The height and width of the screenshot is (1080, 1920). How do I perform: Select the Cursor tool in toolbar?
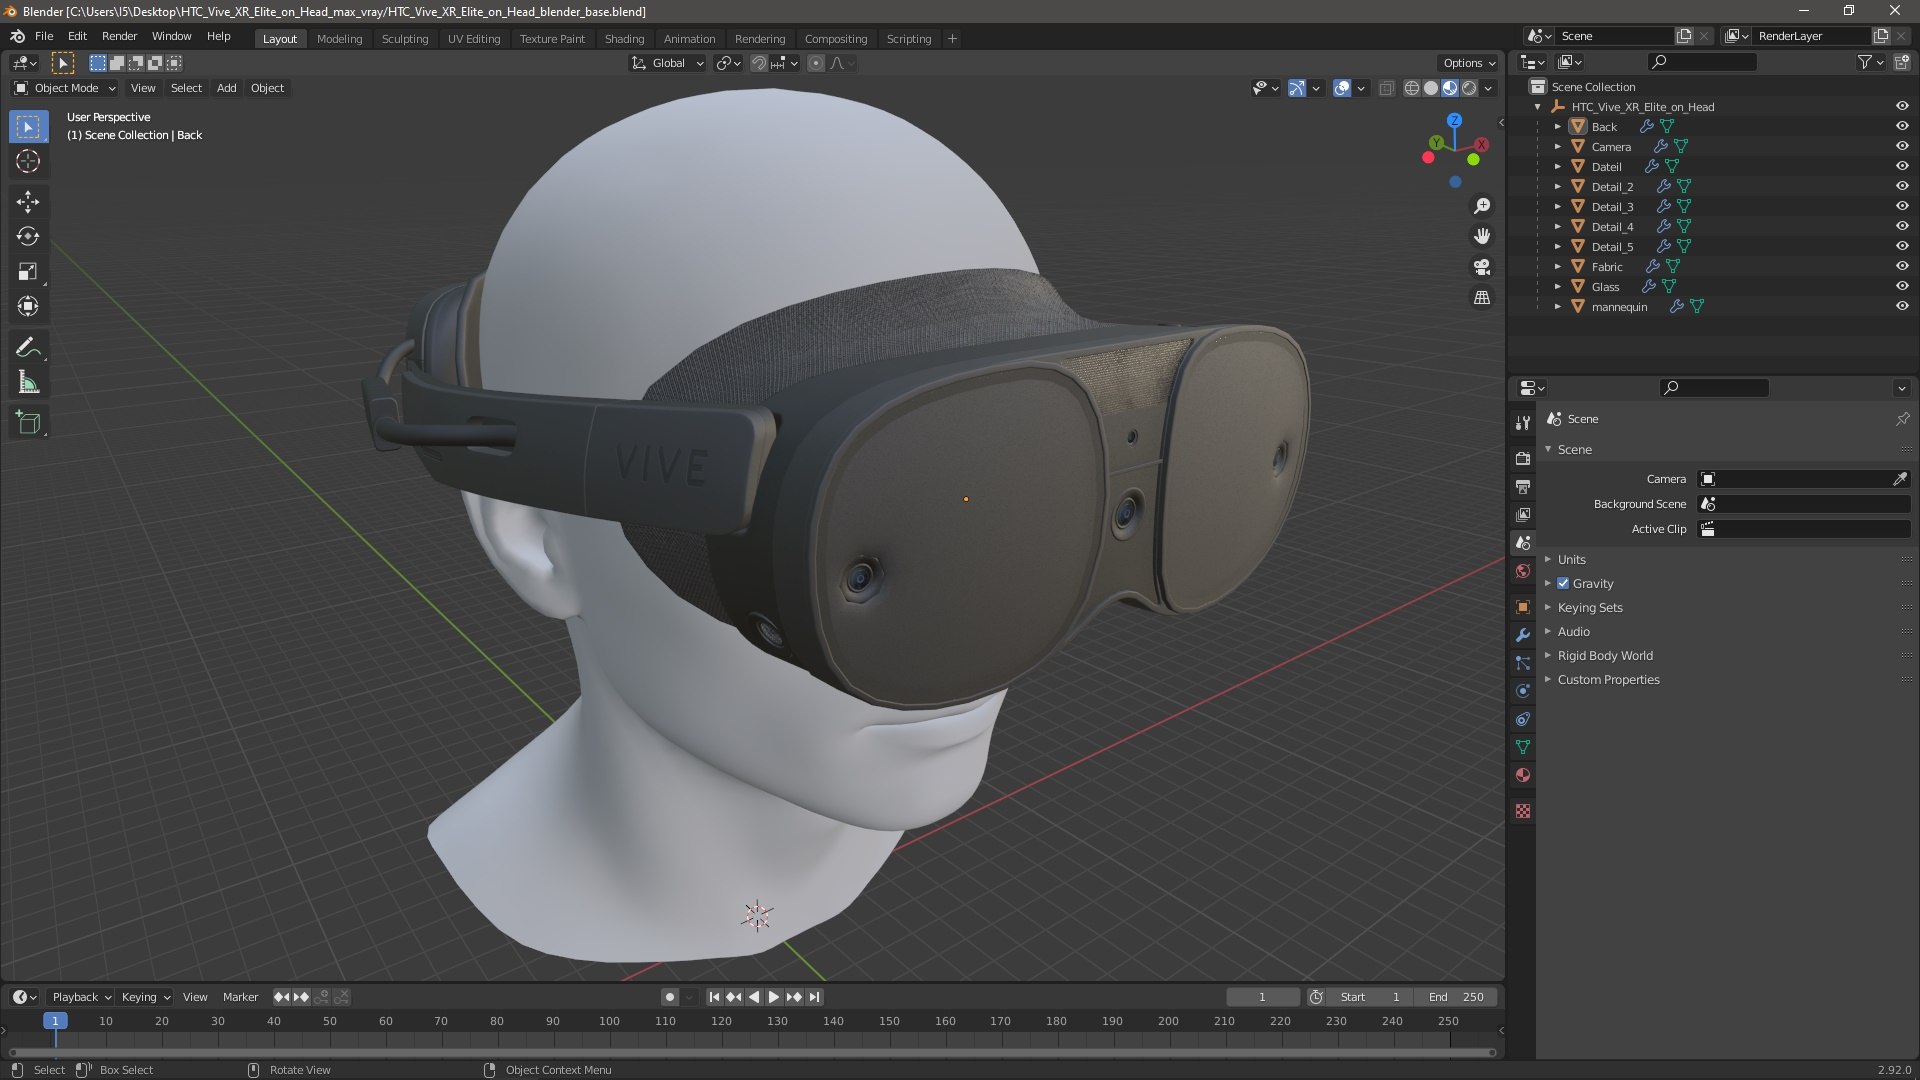pos(28,161)
